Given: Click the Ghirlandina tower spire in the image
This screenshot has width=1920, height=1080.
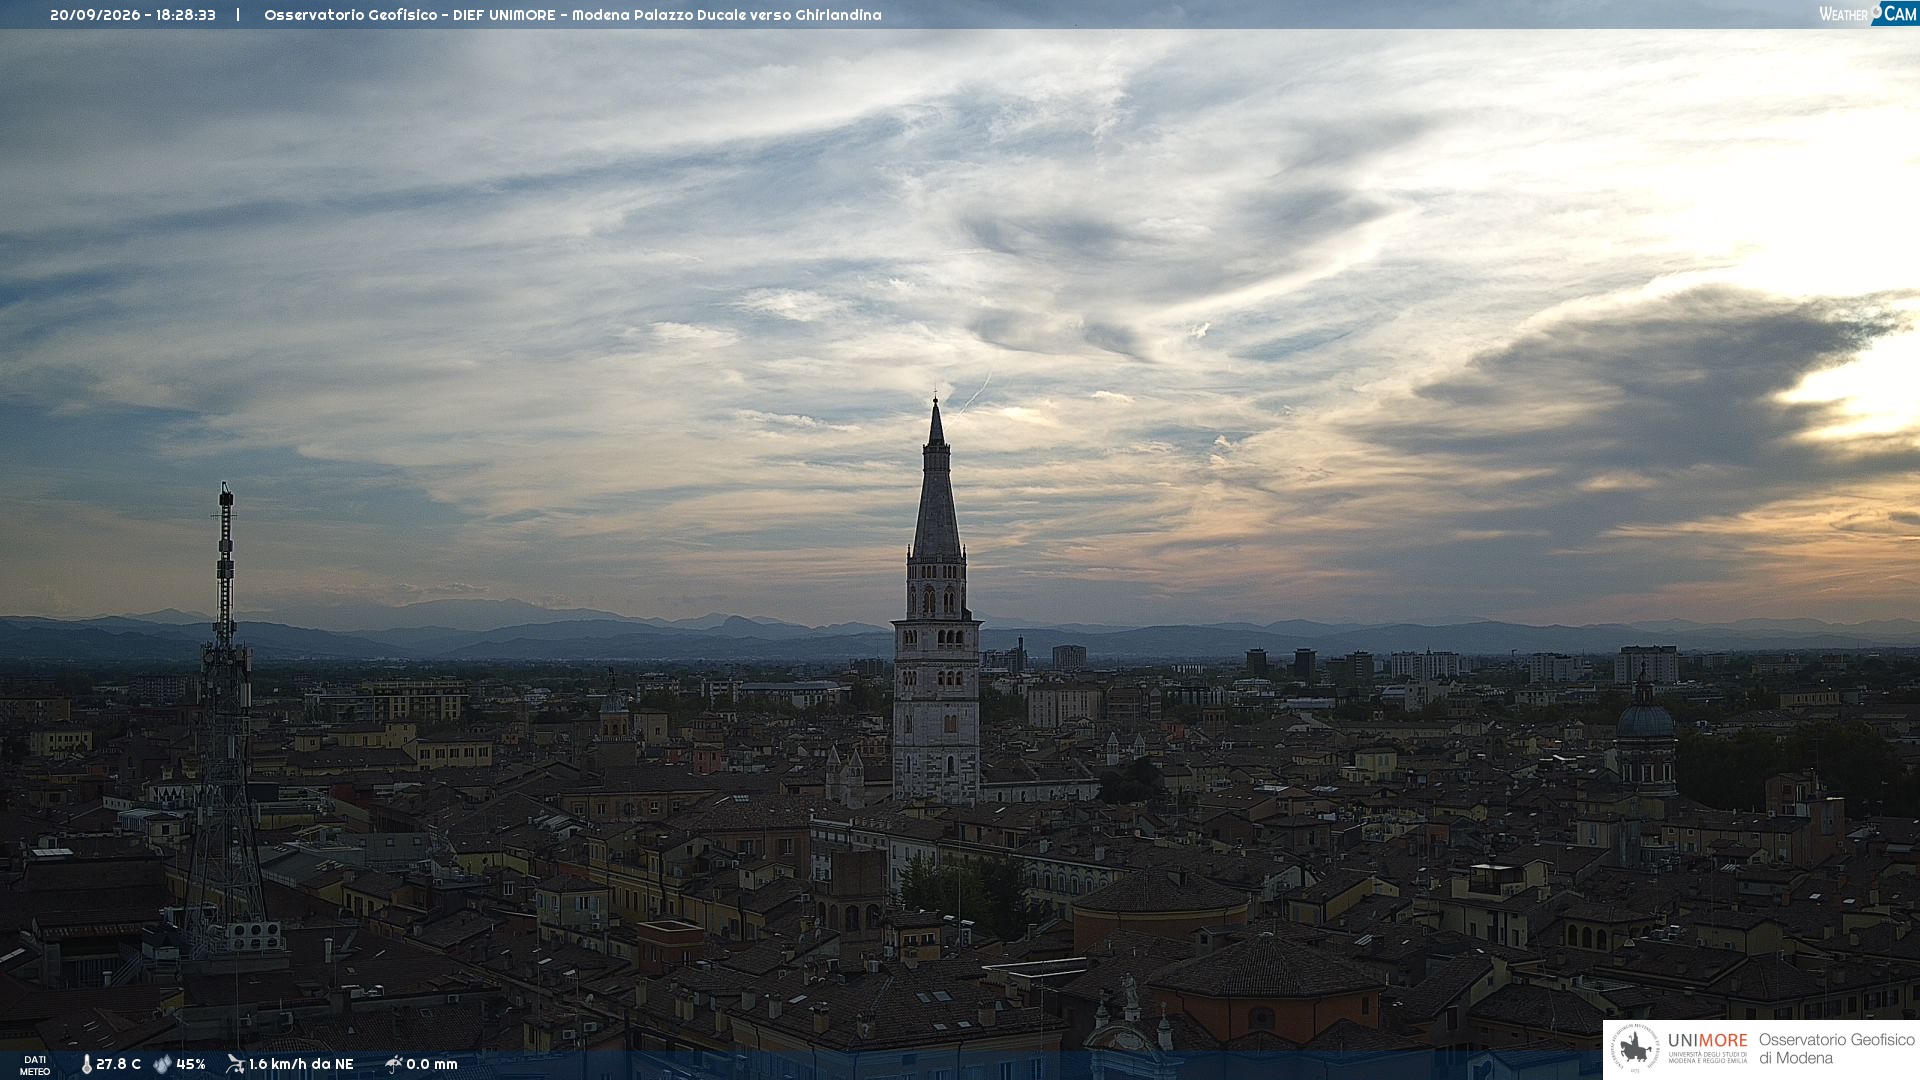Looking at the screenshot, I should (x=937, y=478).
